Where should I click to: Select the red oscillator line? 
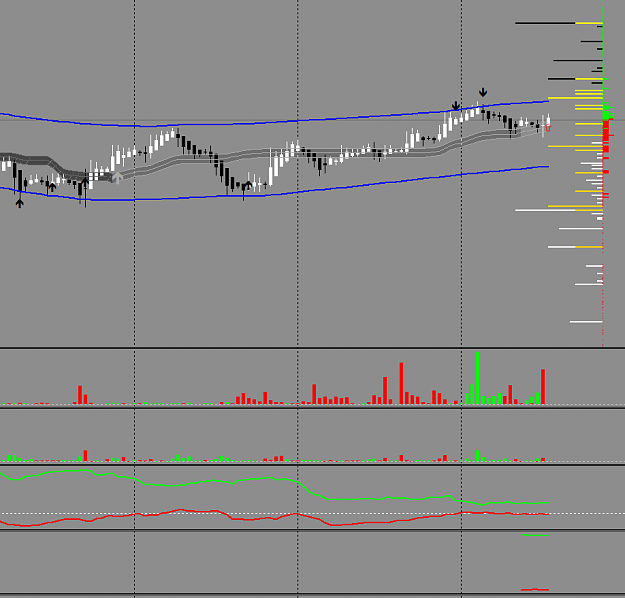275,517
